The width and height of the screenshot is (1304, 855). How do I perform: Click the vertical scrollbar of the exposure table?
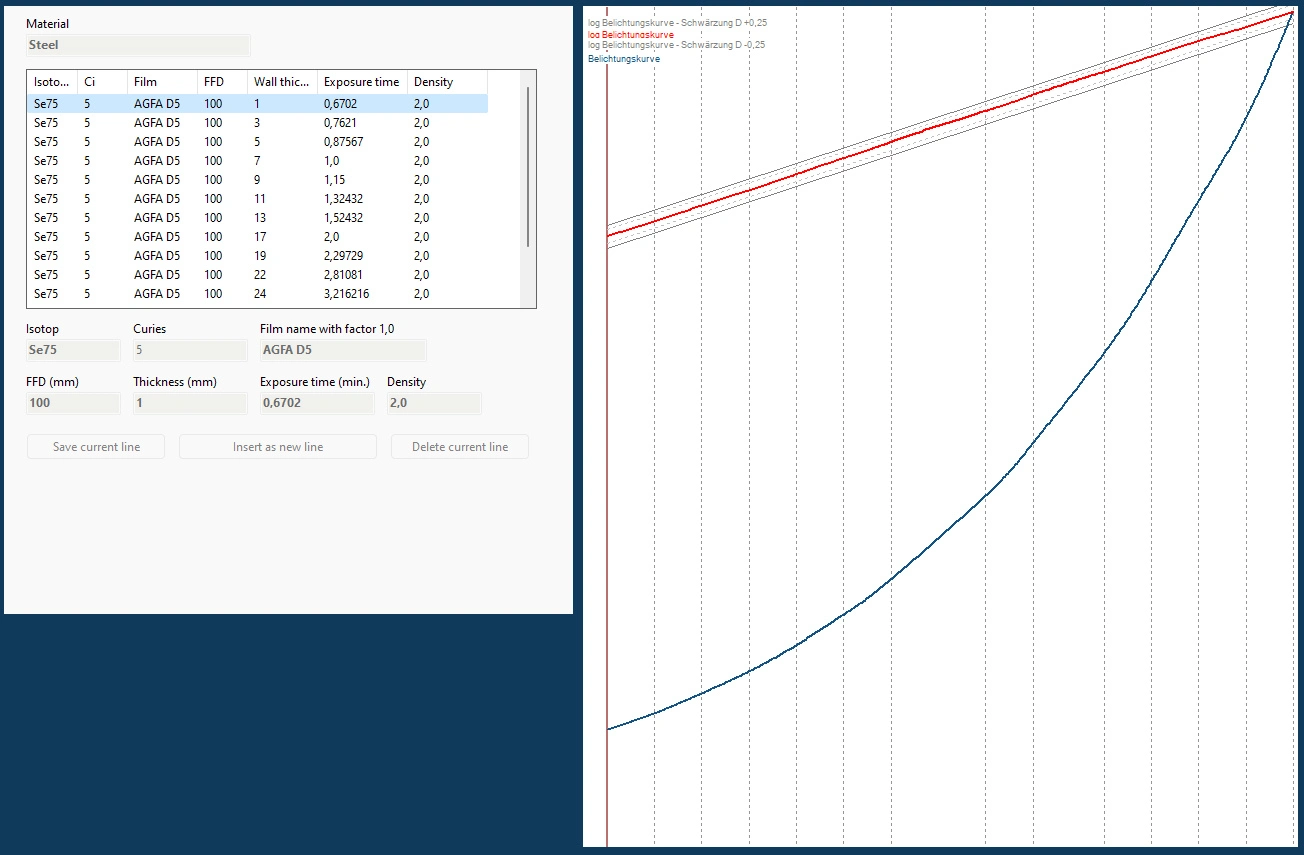[527, 167]
